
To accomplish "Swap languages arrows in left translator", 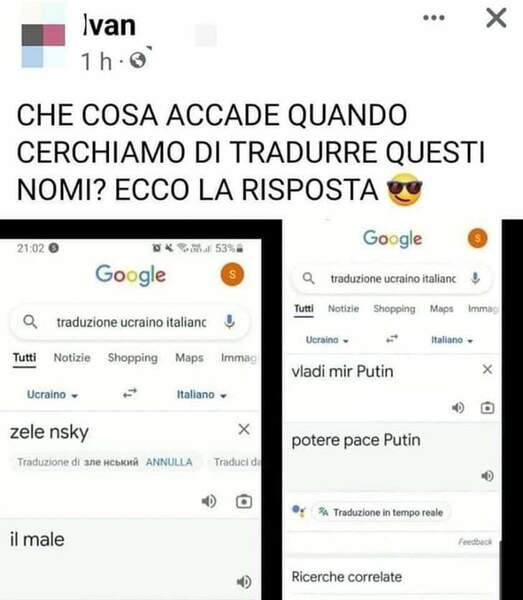I will coord(130,393).
